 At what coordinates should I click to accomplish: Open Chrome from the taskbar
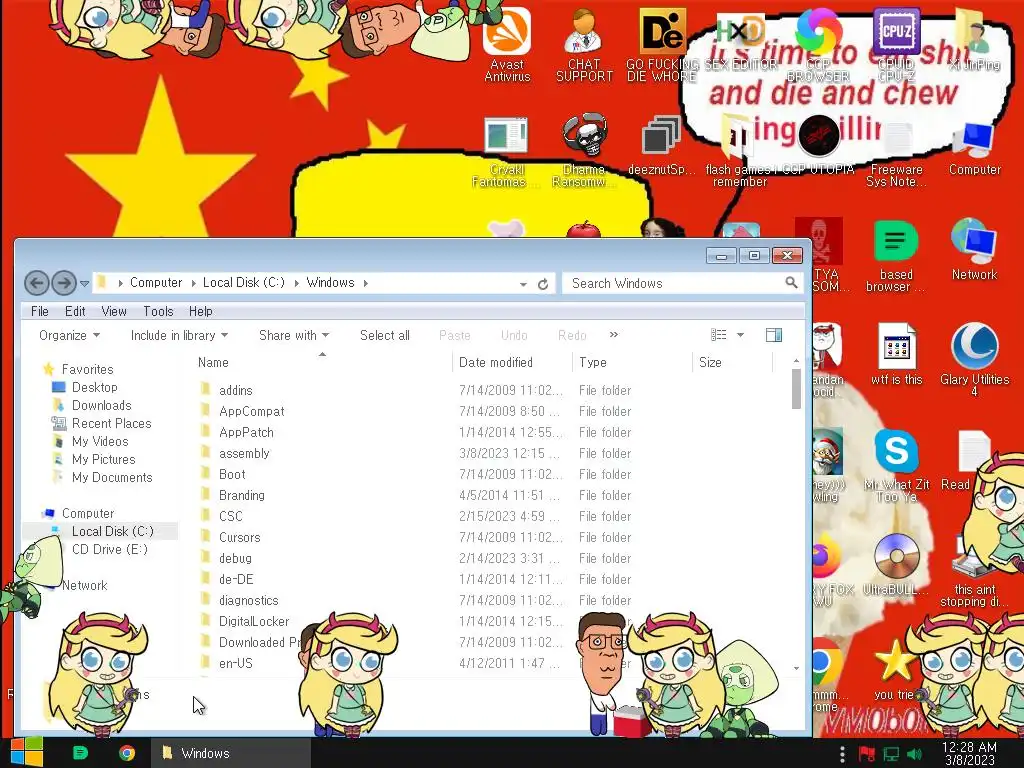(127, 753)
